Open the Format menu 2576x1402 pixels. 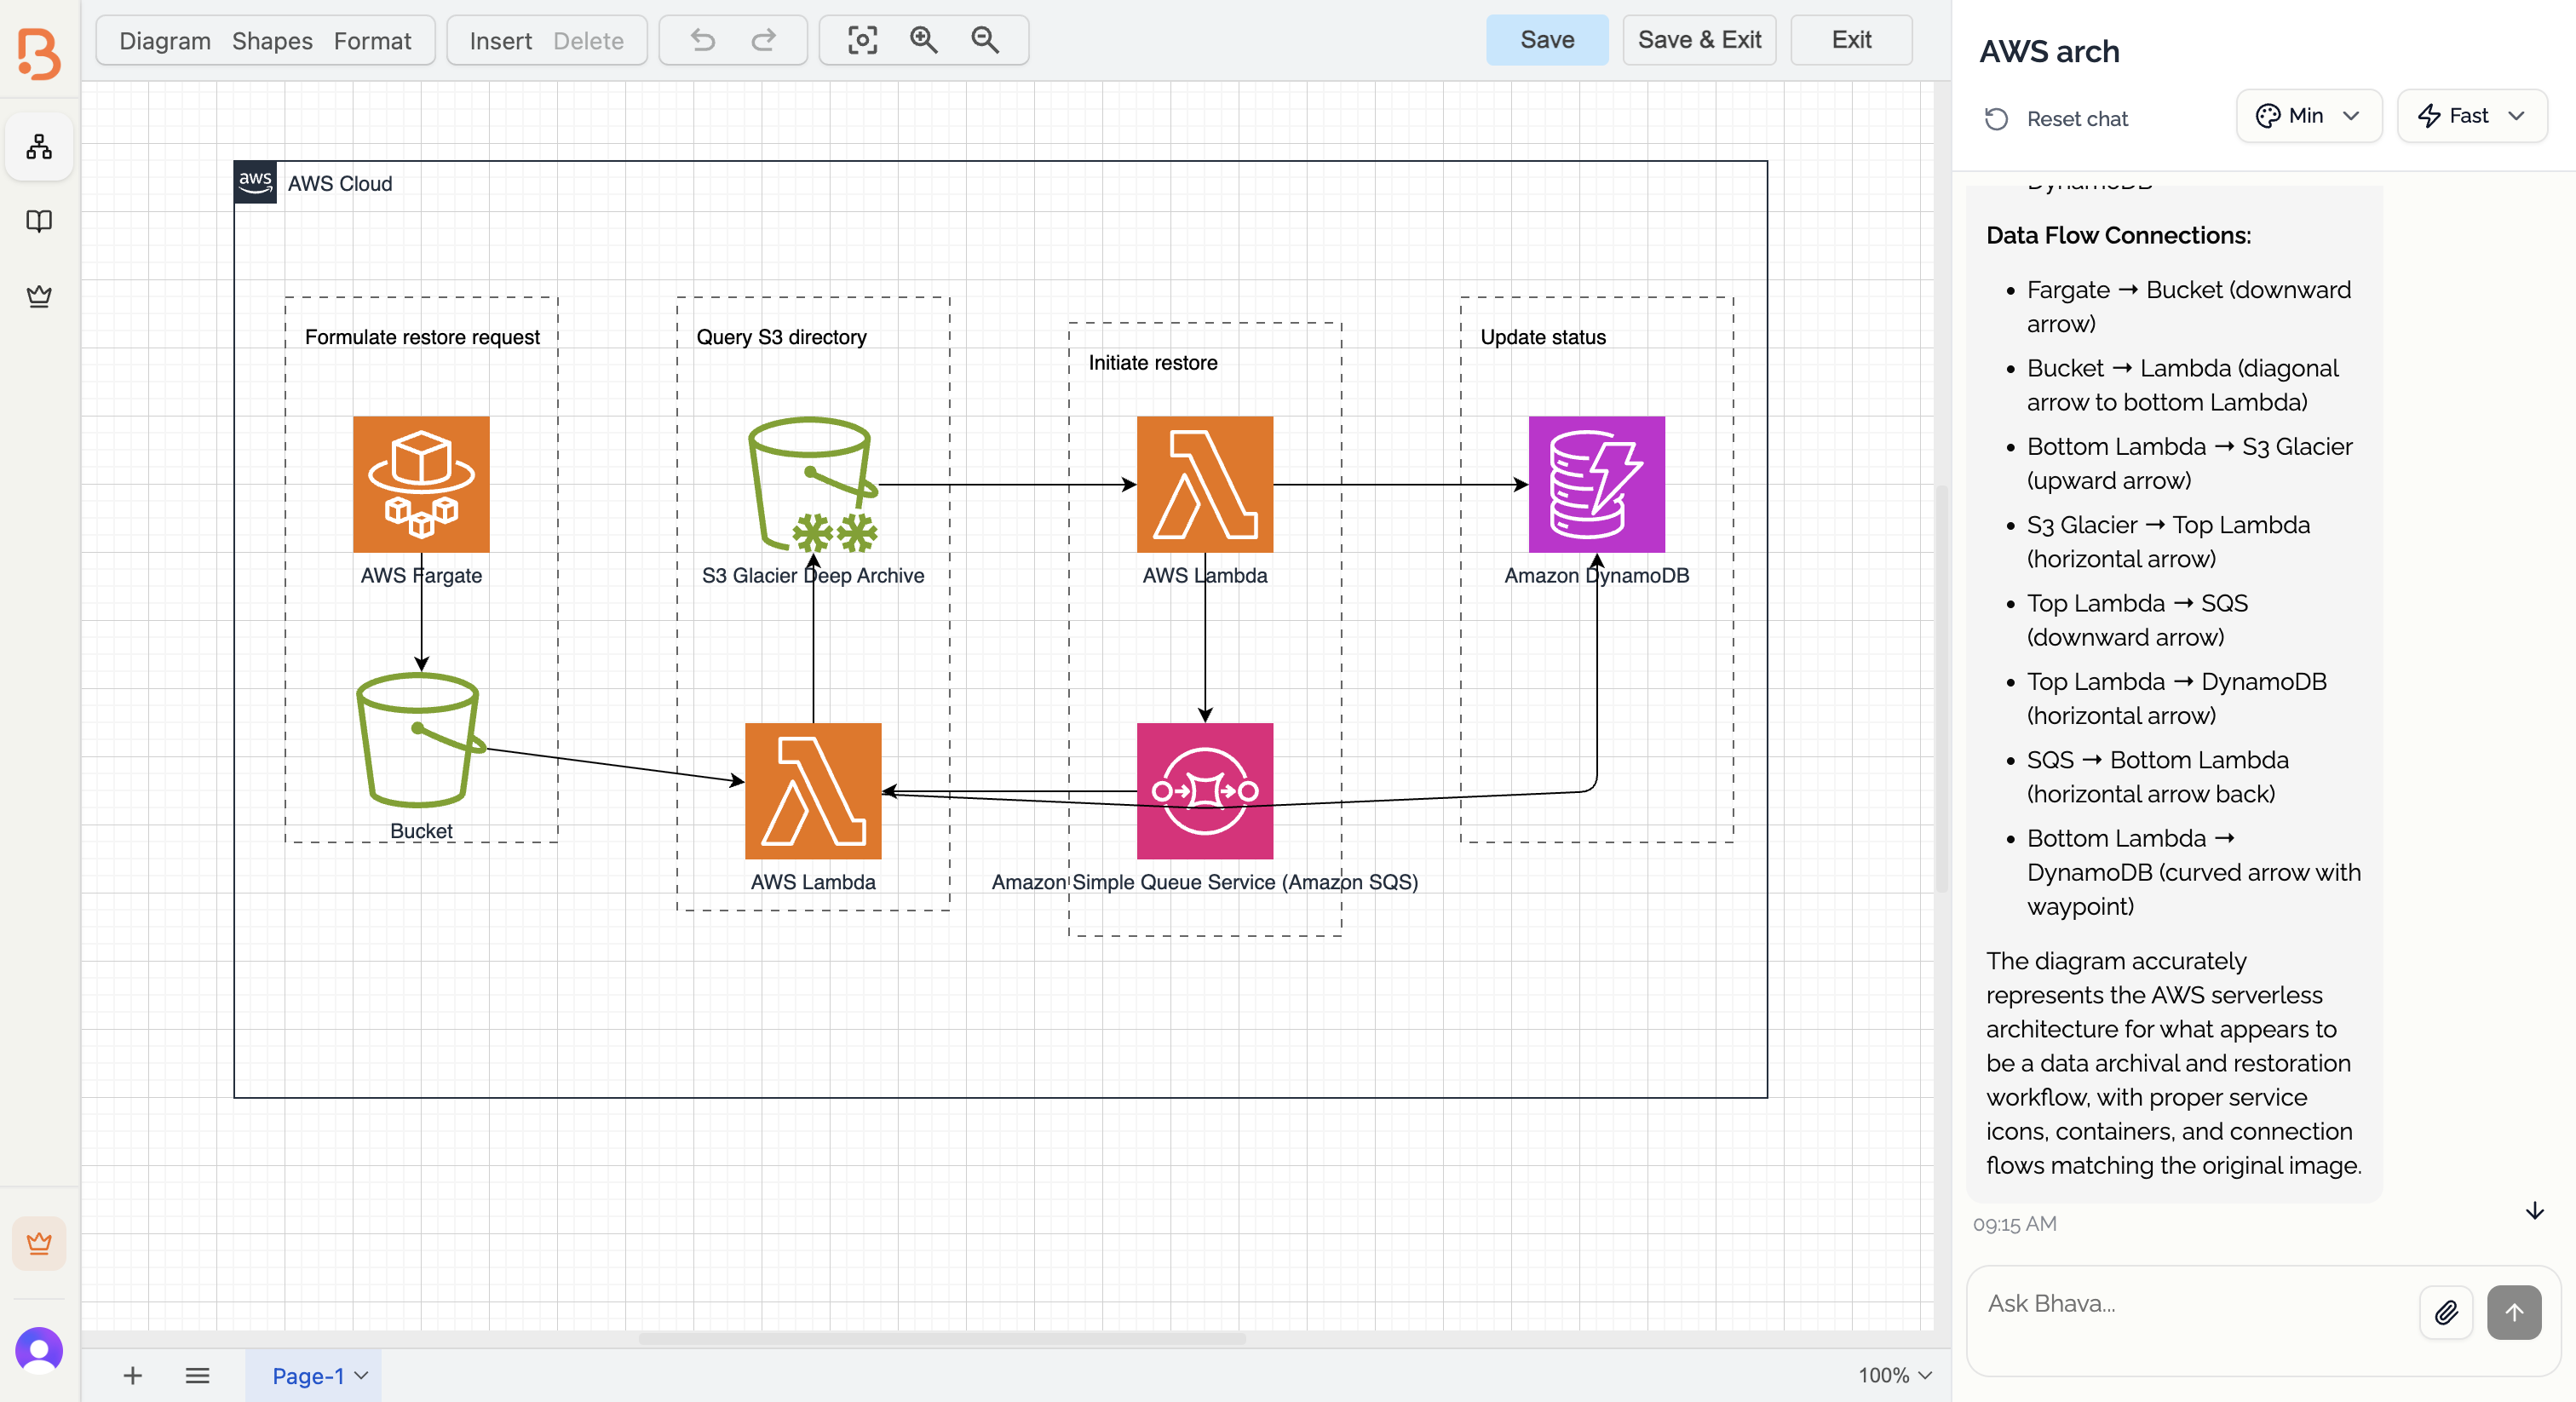click(372, 41)
